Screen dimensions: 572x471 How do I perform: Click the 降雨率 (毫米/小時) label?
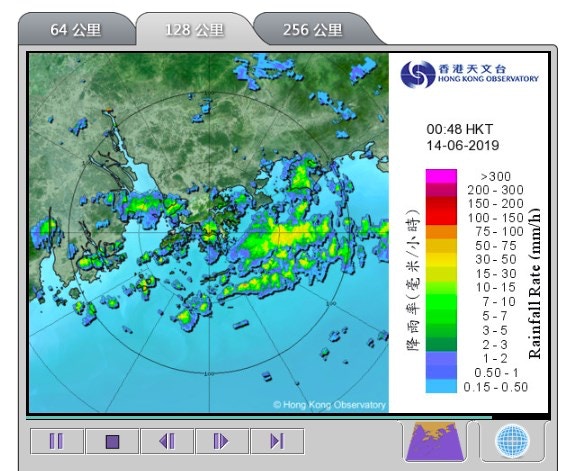[413, 280]
